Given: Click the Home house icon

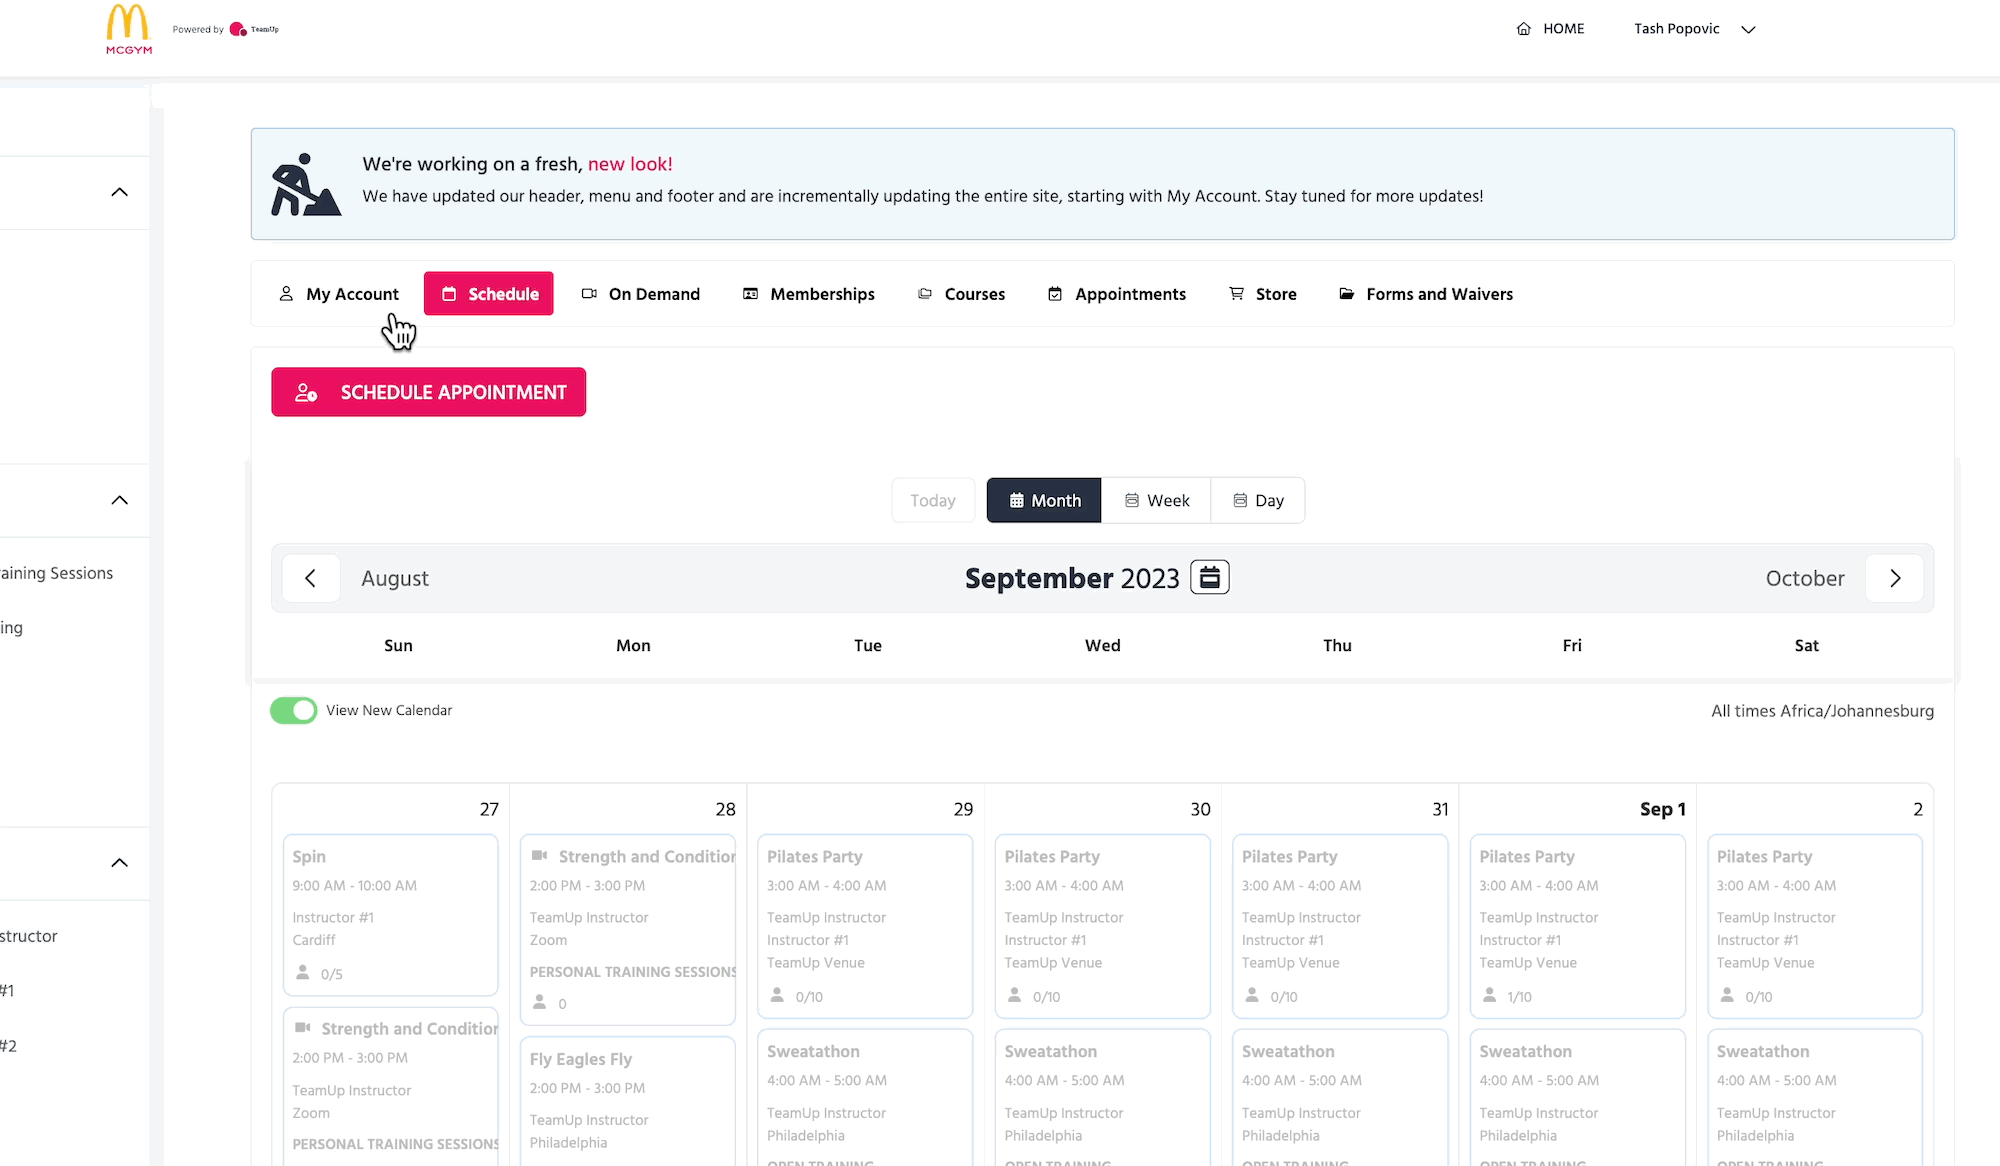Looking at the screenshot, I should click(1523, 29).
